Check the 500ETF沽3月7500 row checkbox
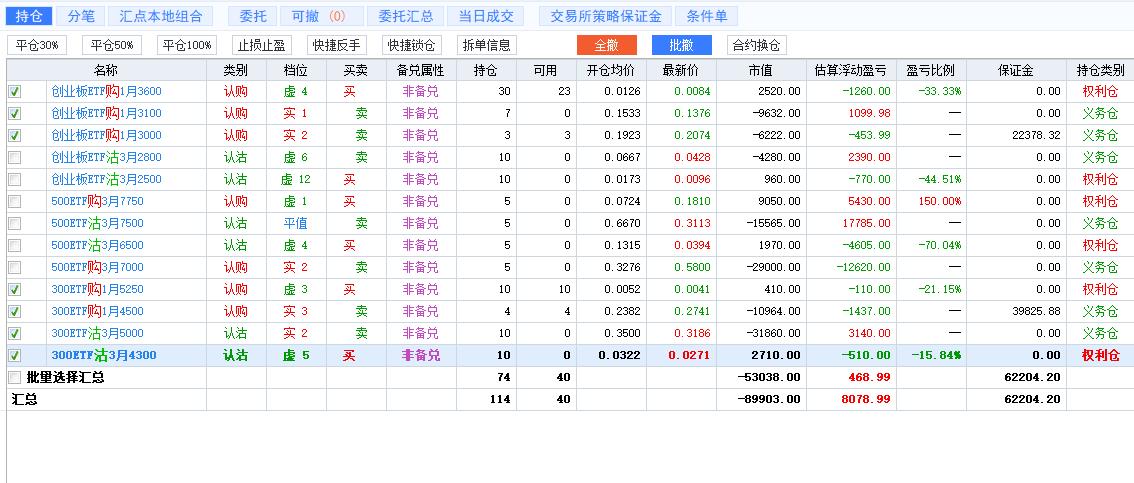Screen dimensions: 1134x483 (14, 223)
